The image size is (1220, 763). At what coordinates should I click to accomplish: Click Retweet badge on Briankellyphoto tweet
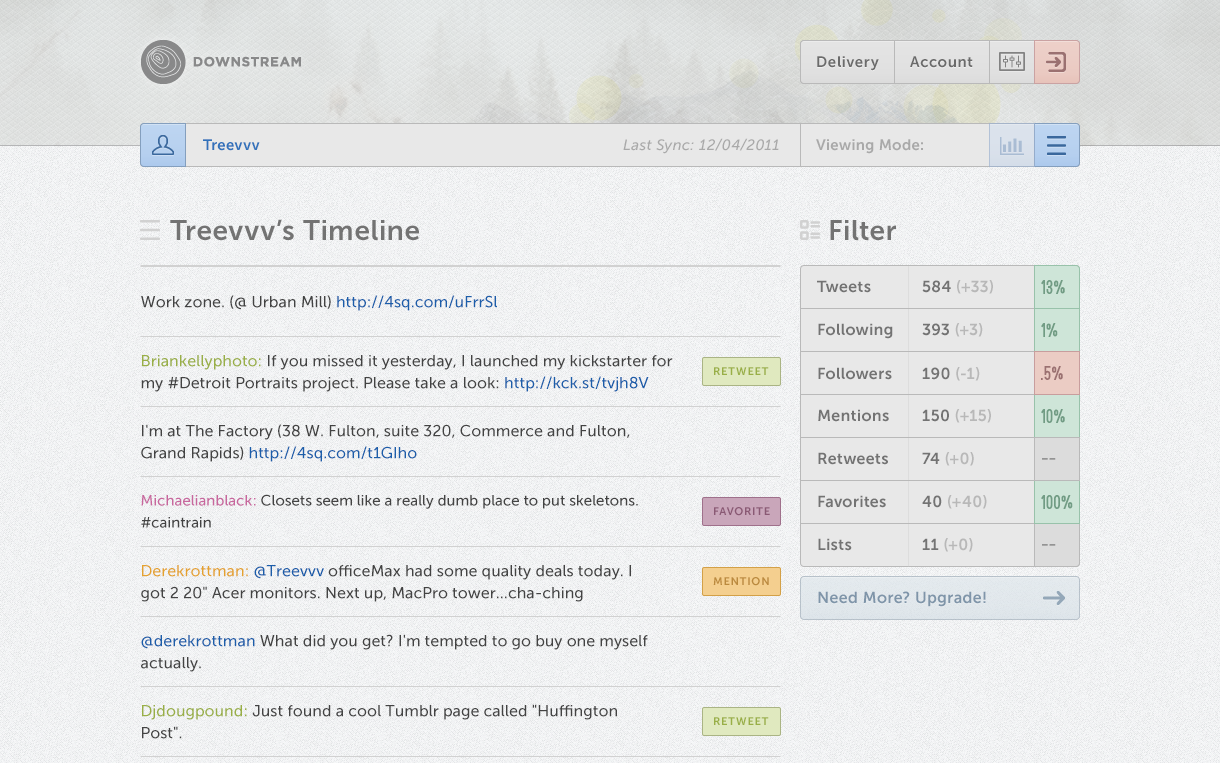coord(741,371)
